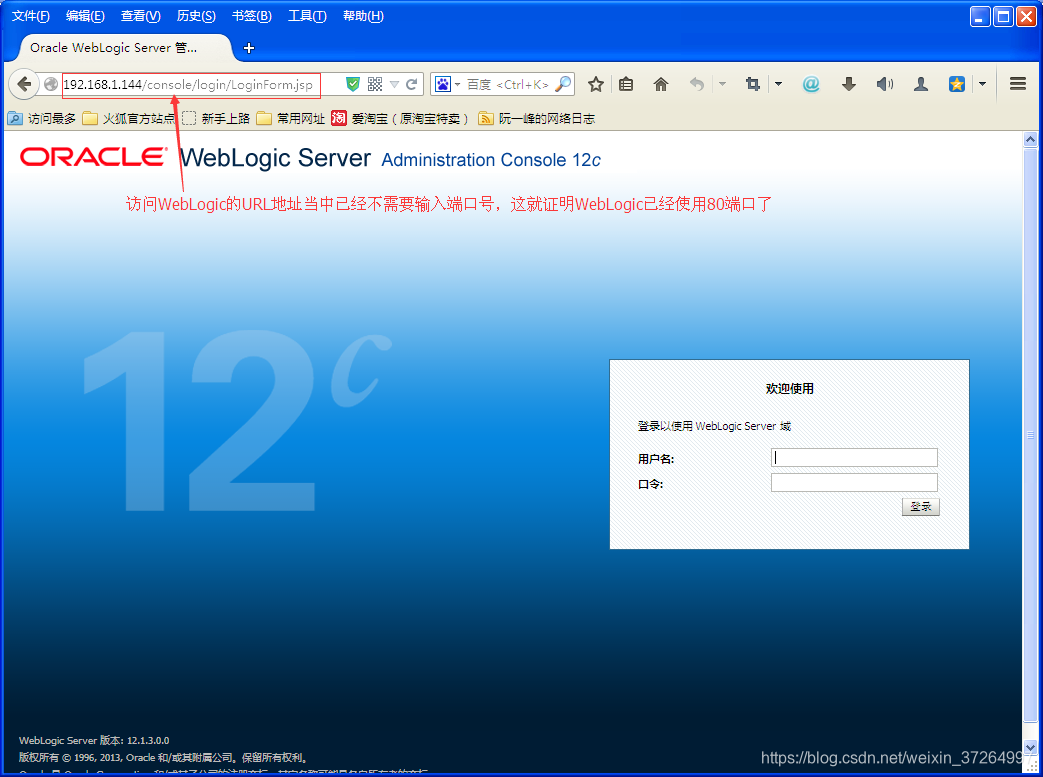Click the 百度 search box
1043x777 pixels.
508,84
